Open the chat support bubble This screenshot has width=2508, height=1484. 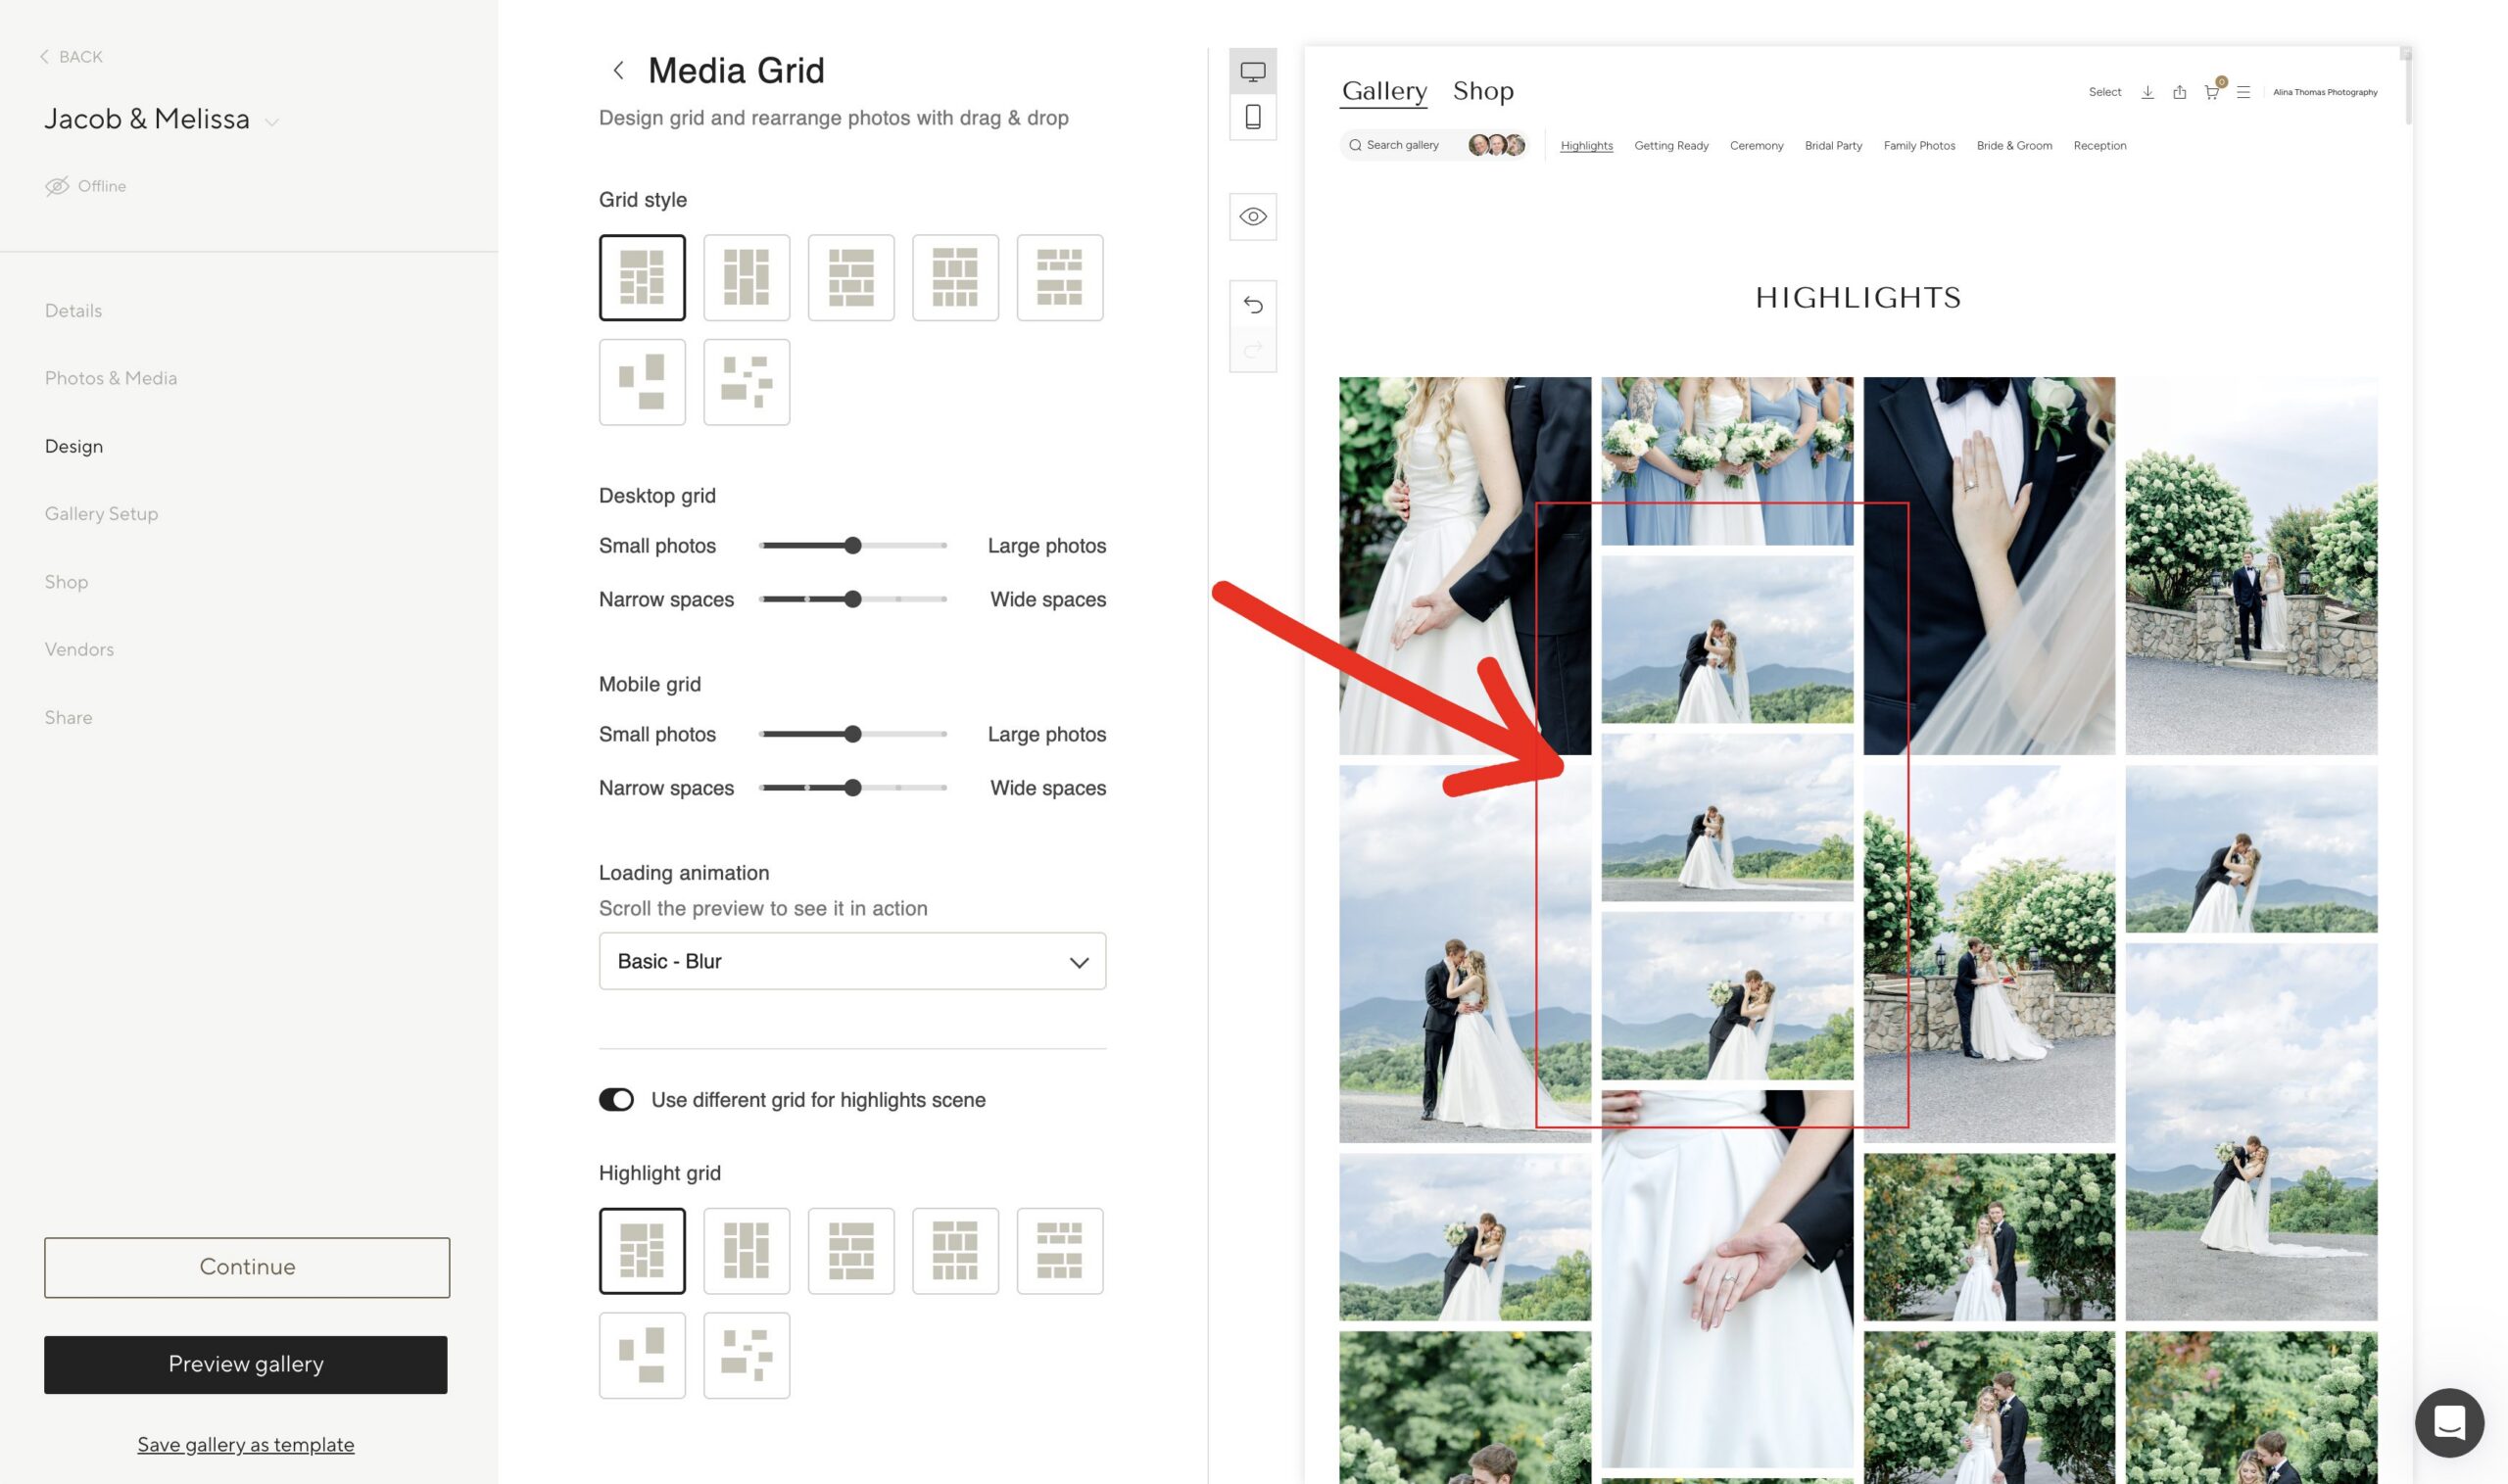tap(2449, 1422)
